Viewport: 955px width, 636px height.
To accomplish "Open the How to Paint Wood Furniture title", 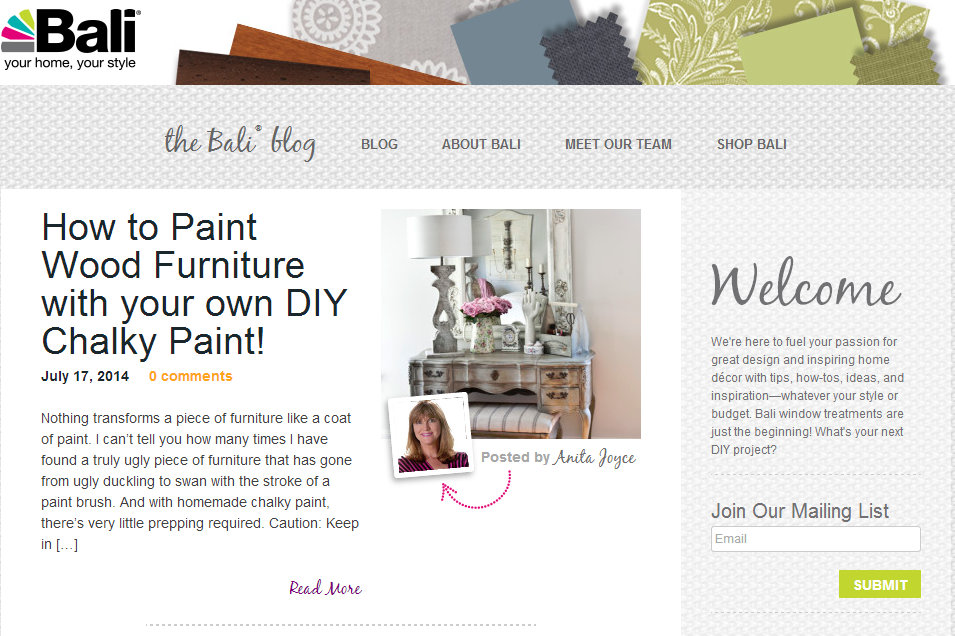I will (x=194, y=284).
